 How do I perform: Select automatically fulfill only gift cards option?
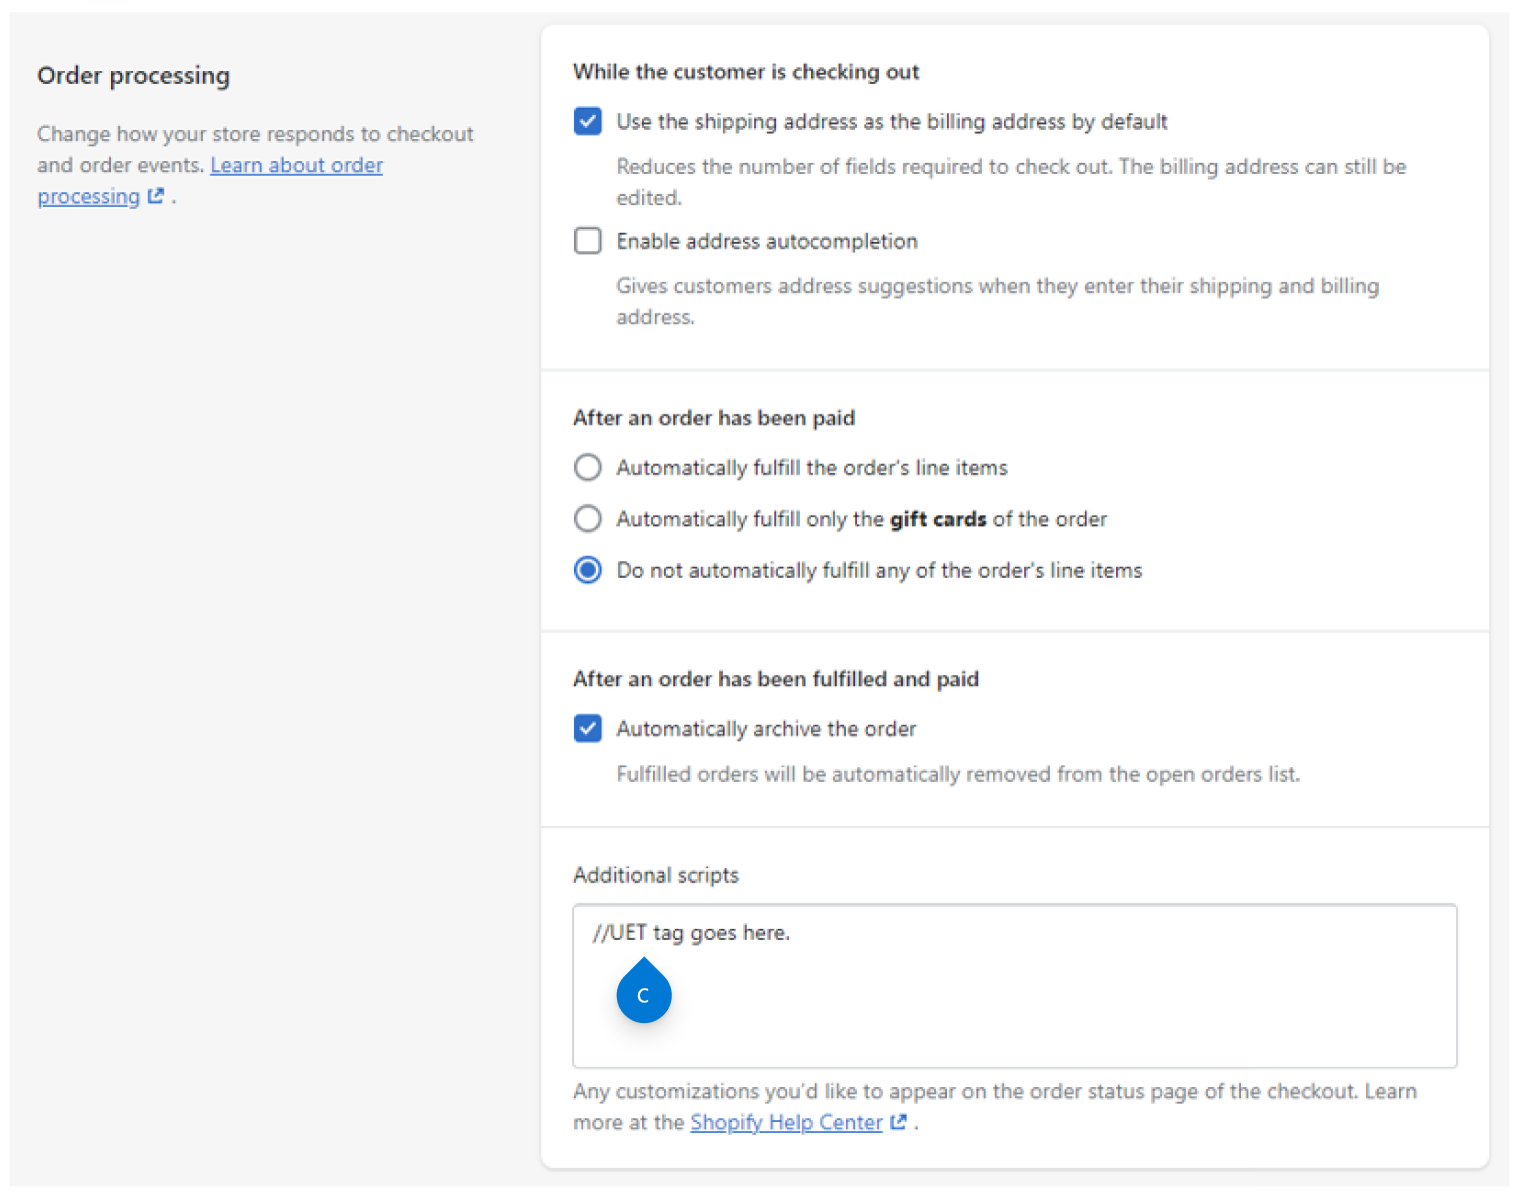click(588, 518)
